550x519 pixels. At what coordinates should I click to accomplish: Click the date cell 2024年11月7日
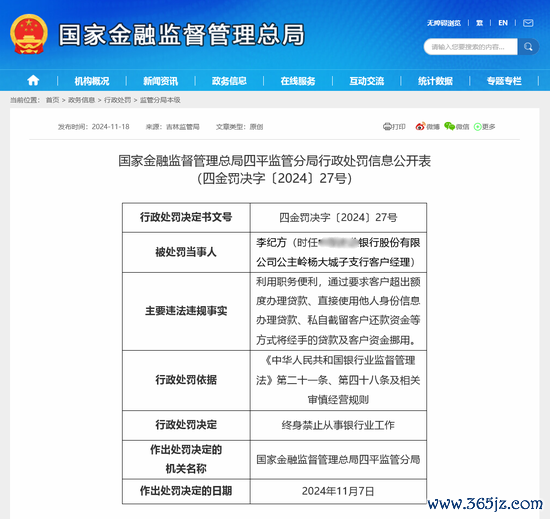click(x=338, y=491)
